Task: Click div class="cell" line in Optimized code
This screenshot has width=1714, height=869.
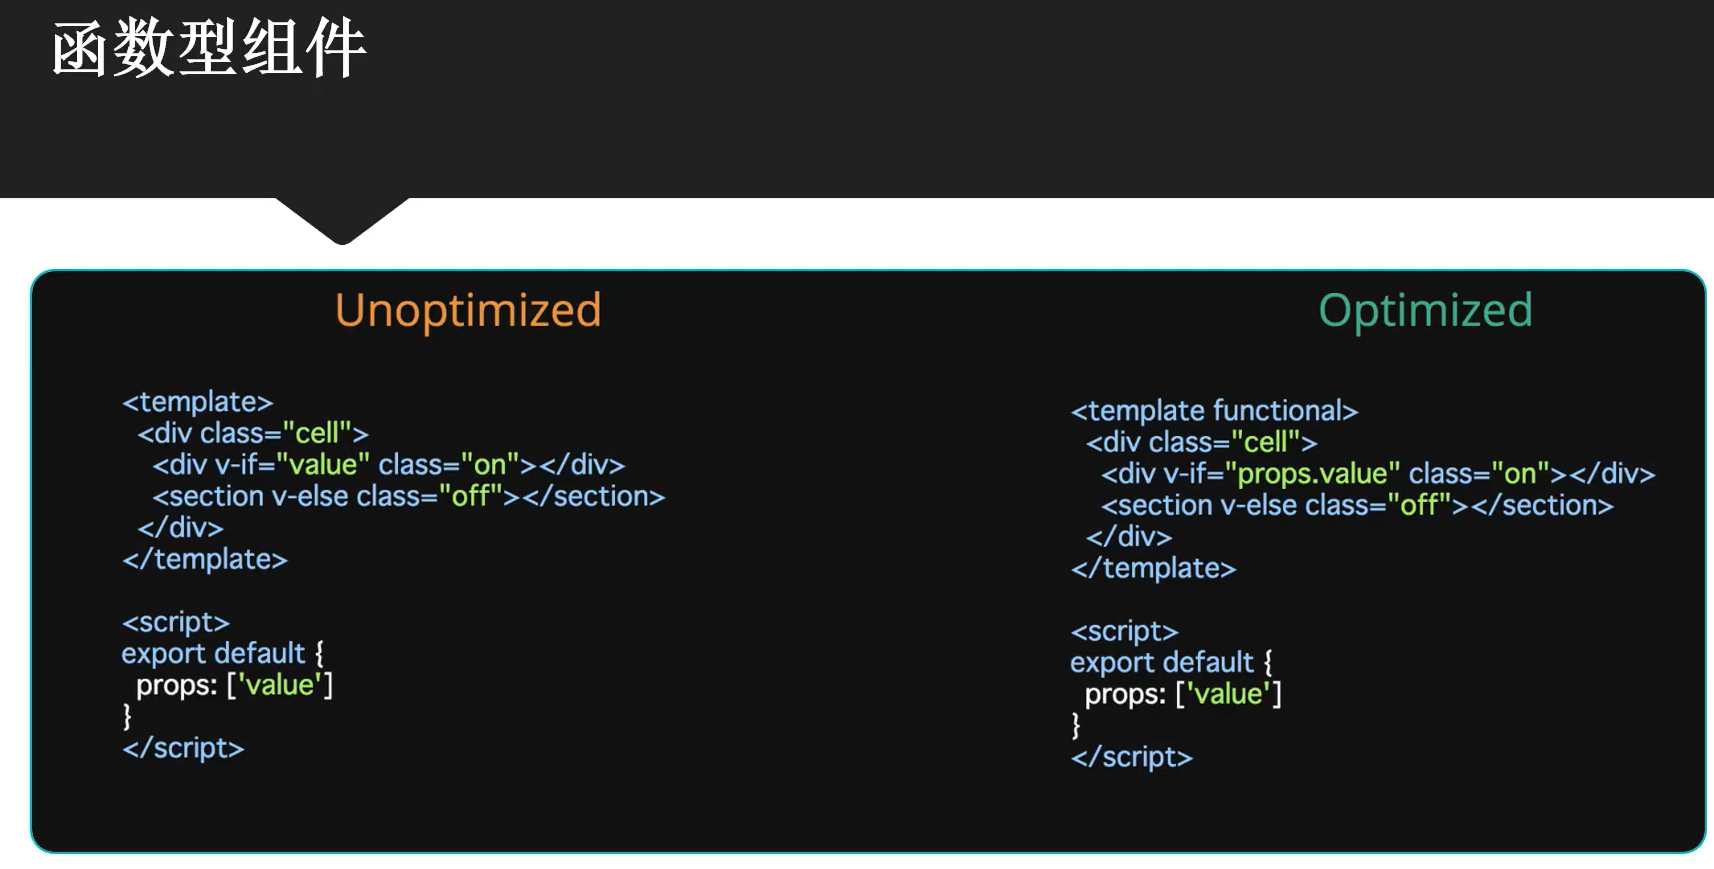Action: pos(1201,442)
